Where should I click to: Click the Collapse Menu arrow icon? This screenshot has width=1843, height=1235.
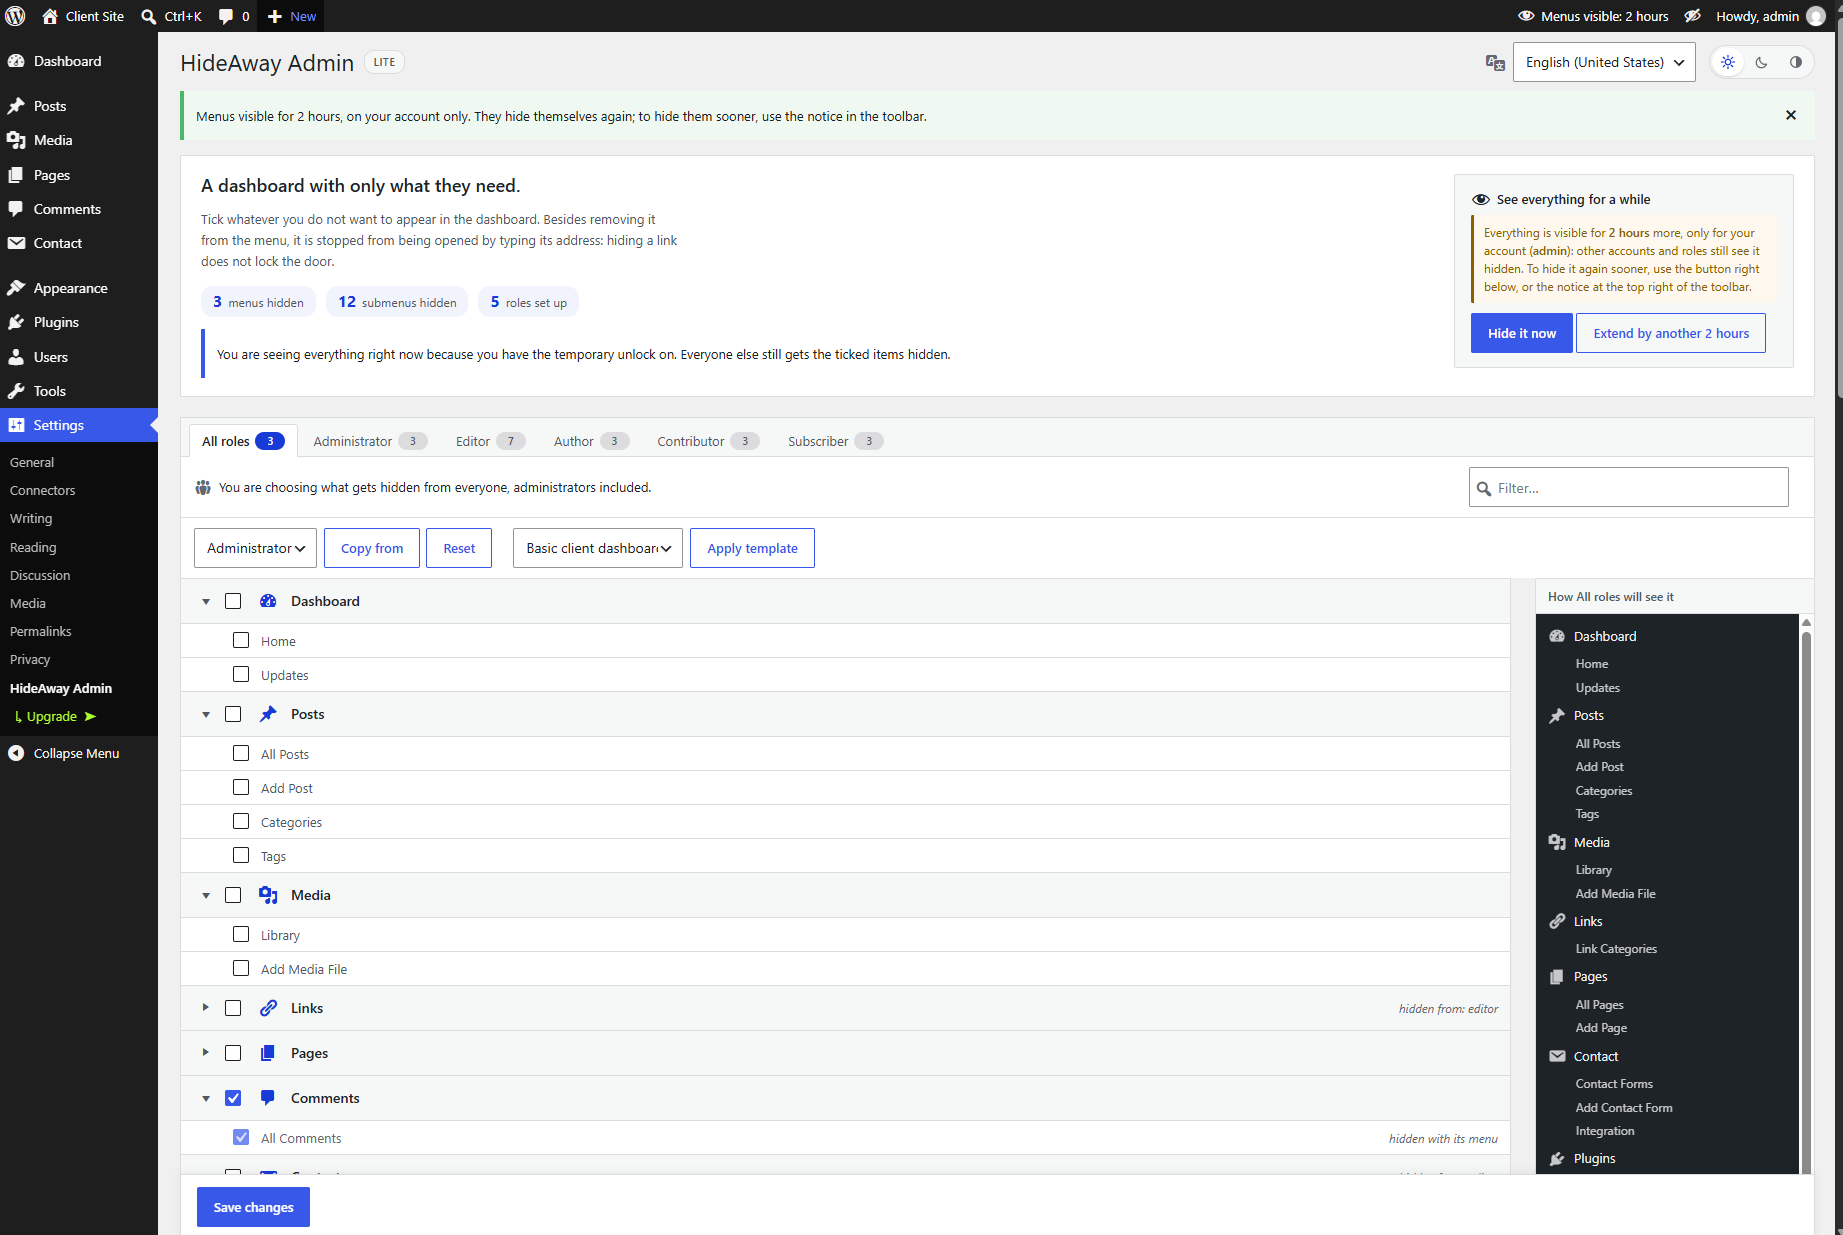point(16,753)
